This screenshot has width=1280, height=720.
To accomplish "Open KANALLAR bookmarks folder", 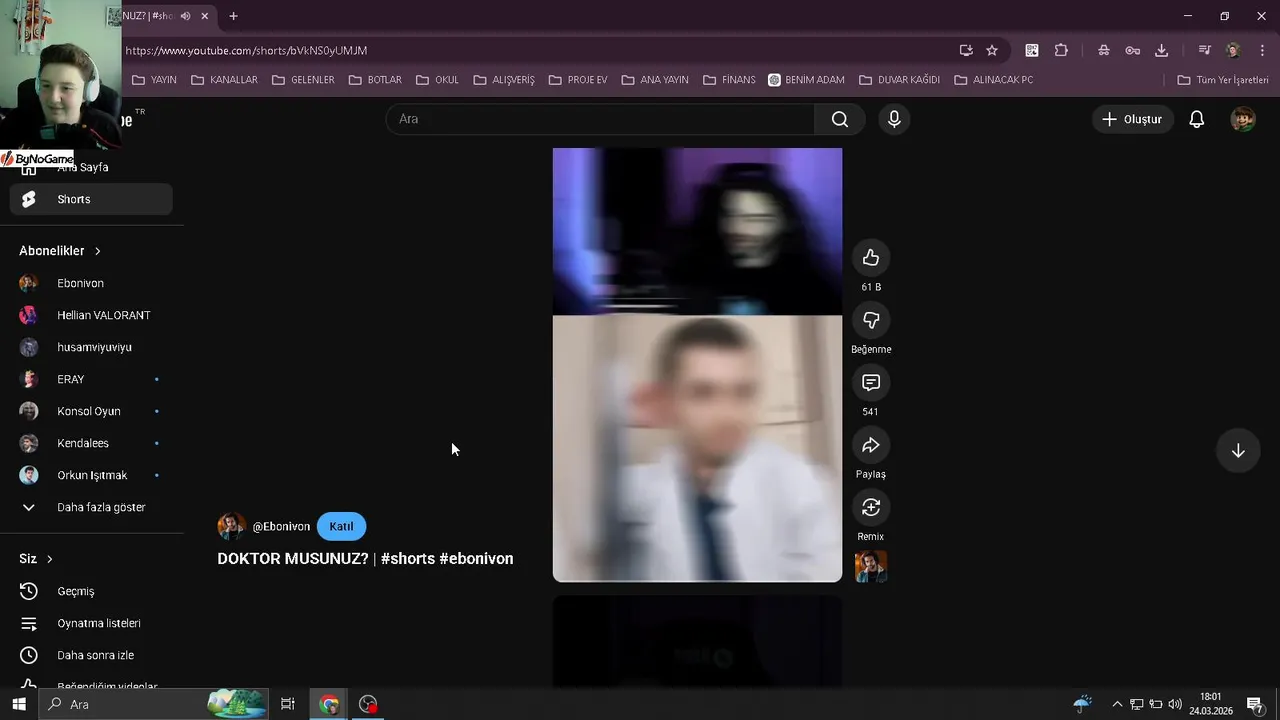I will (x=224, y=80).
